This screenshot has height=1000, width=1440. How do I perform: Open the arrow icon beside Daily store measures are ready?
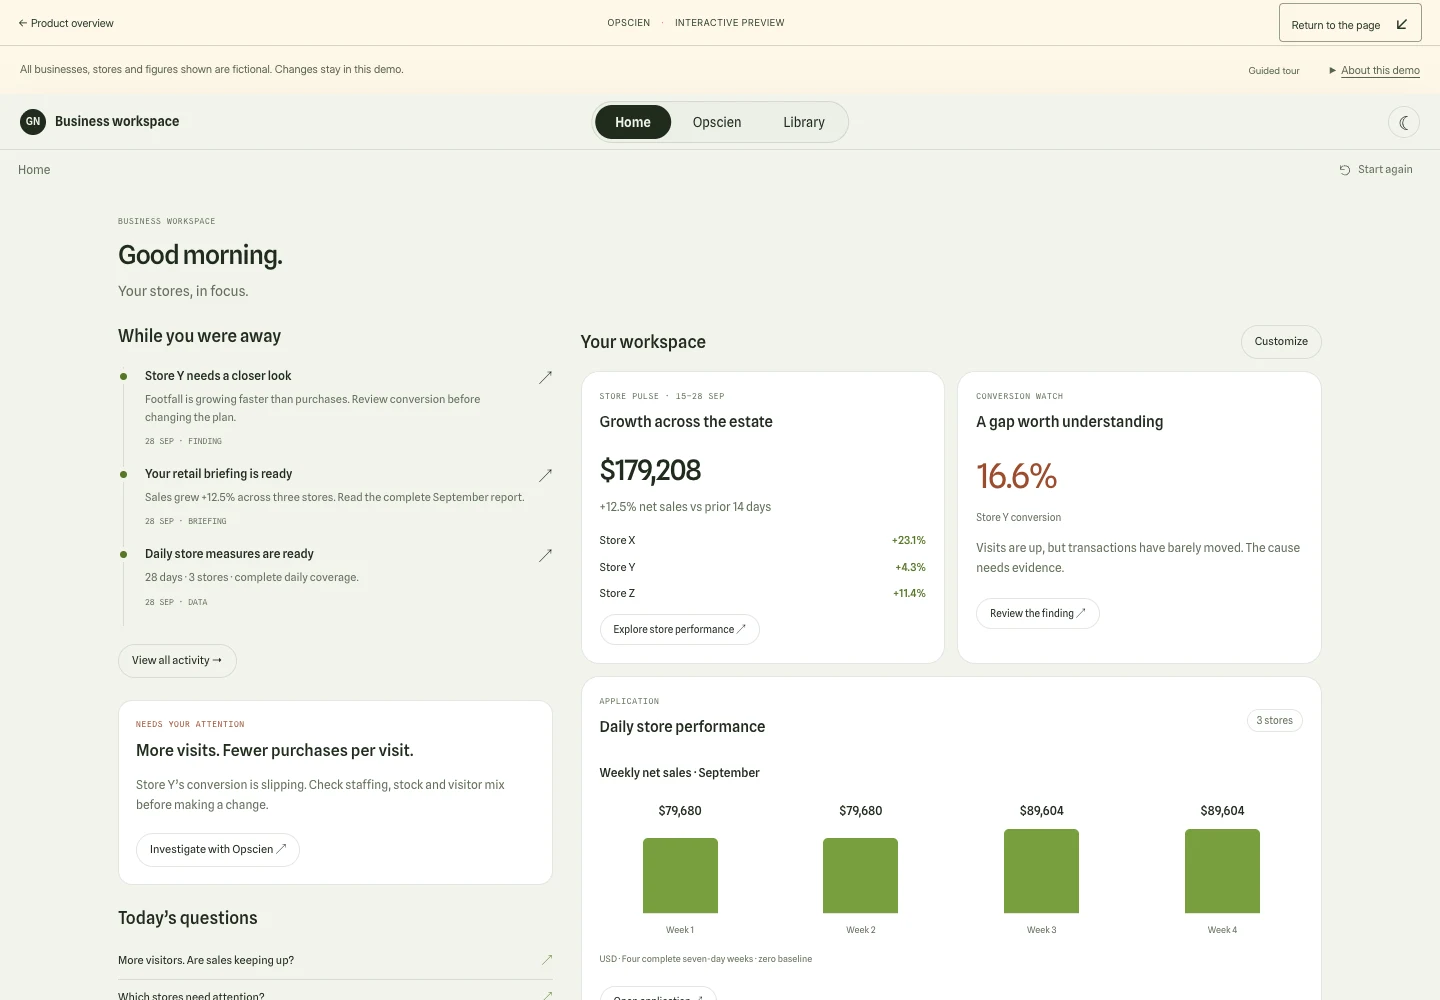(x=545, y=555)
